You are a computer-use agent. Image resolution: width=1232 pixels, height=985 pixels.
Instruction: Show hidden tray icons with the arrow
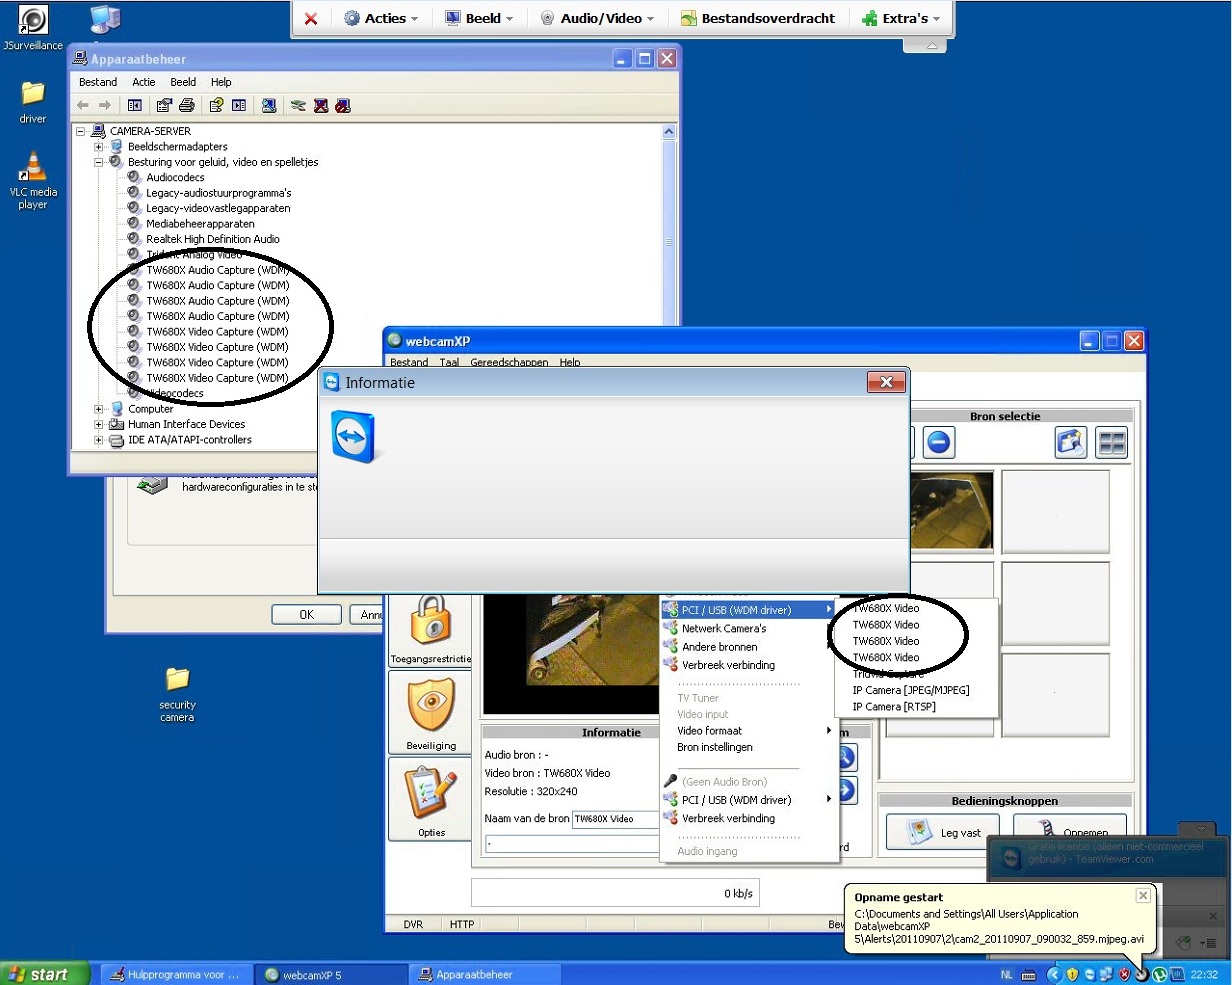pos(1053,974)
